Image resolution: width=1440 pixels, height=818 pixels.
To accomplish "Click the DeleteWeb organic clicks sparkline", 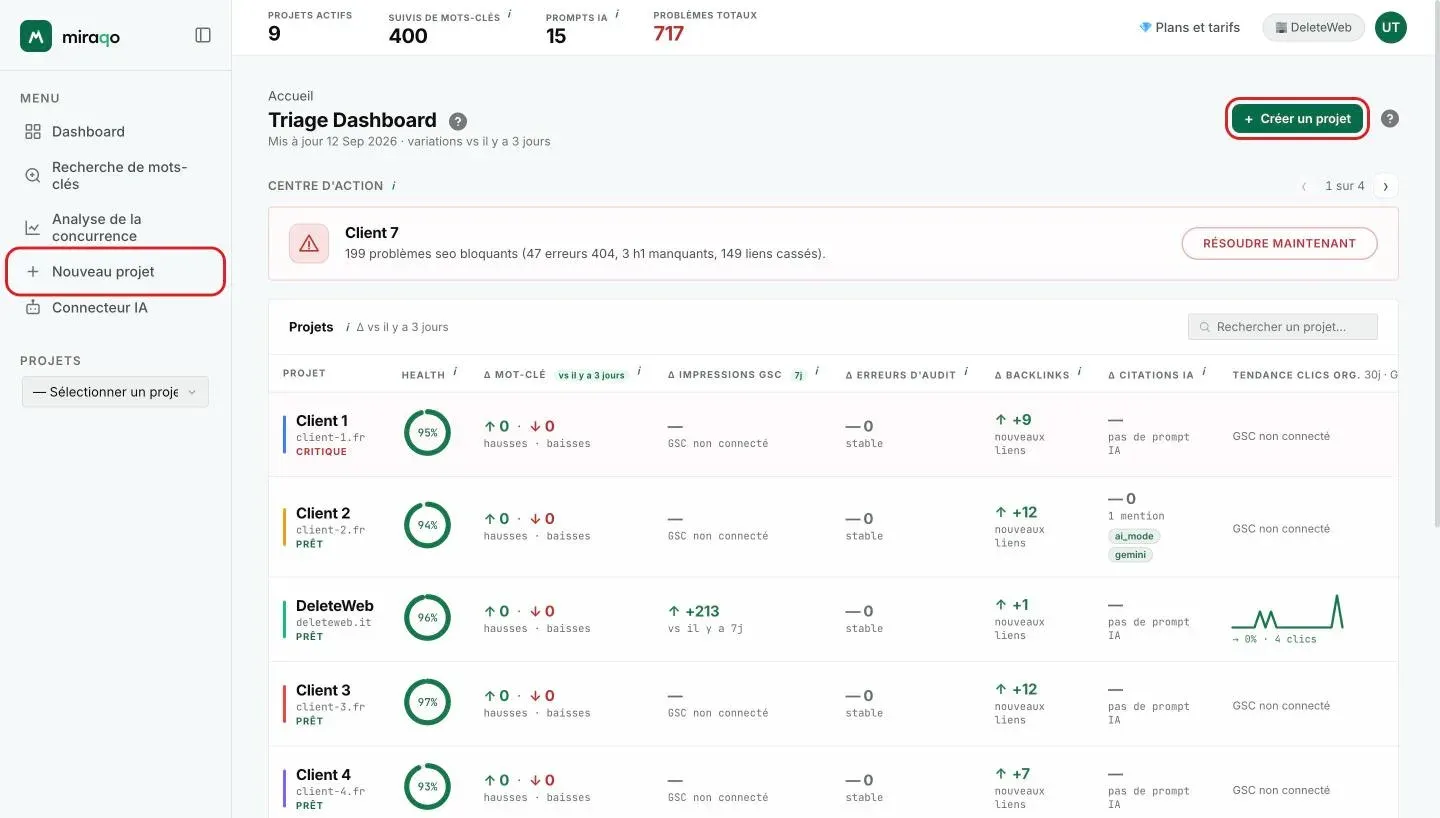I will tap(1288, 611).
